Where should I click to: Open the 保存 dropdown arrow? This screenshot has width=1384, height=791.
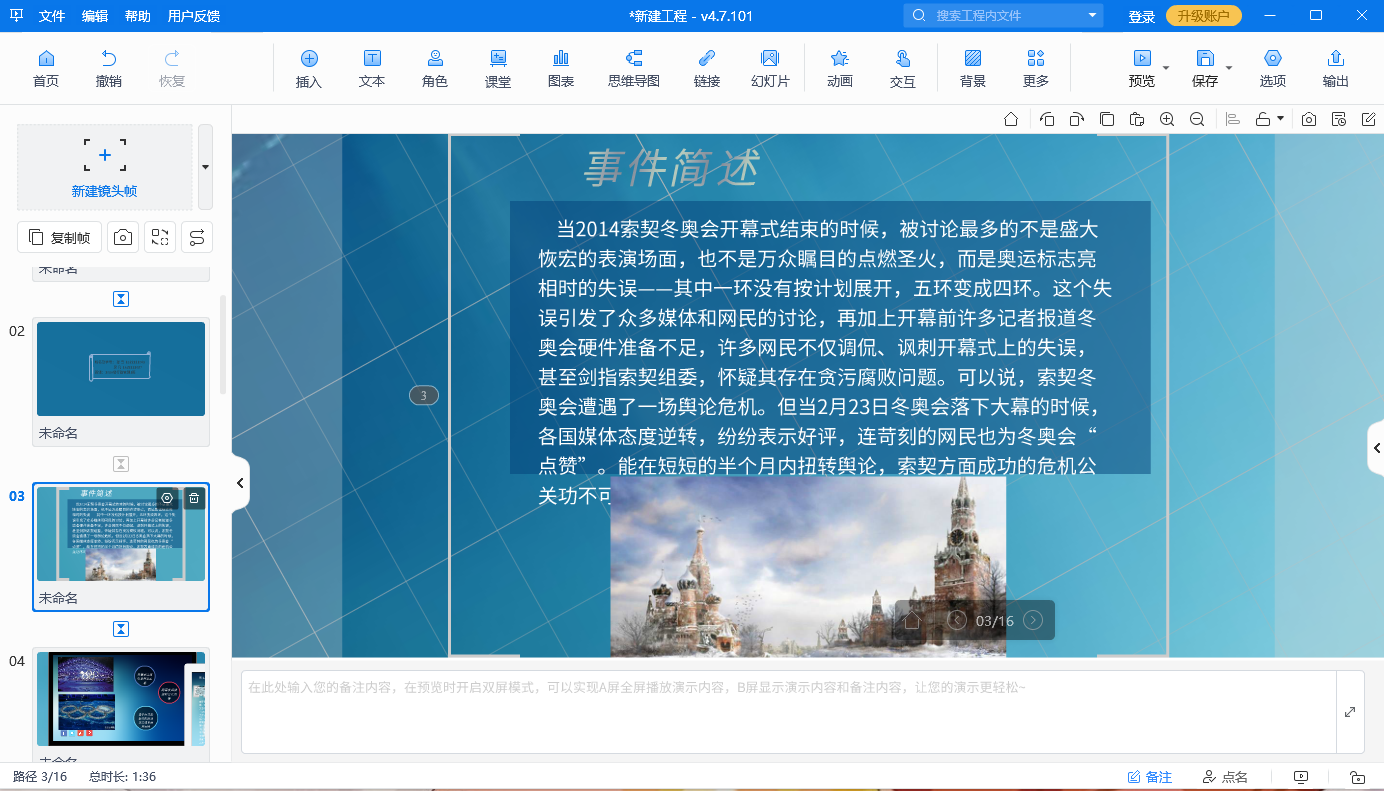point(1229,69)
